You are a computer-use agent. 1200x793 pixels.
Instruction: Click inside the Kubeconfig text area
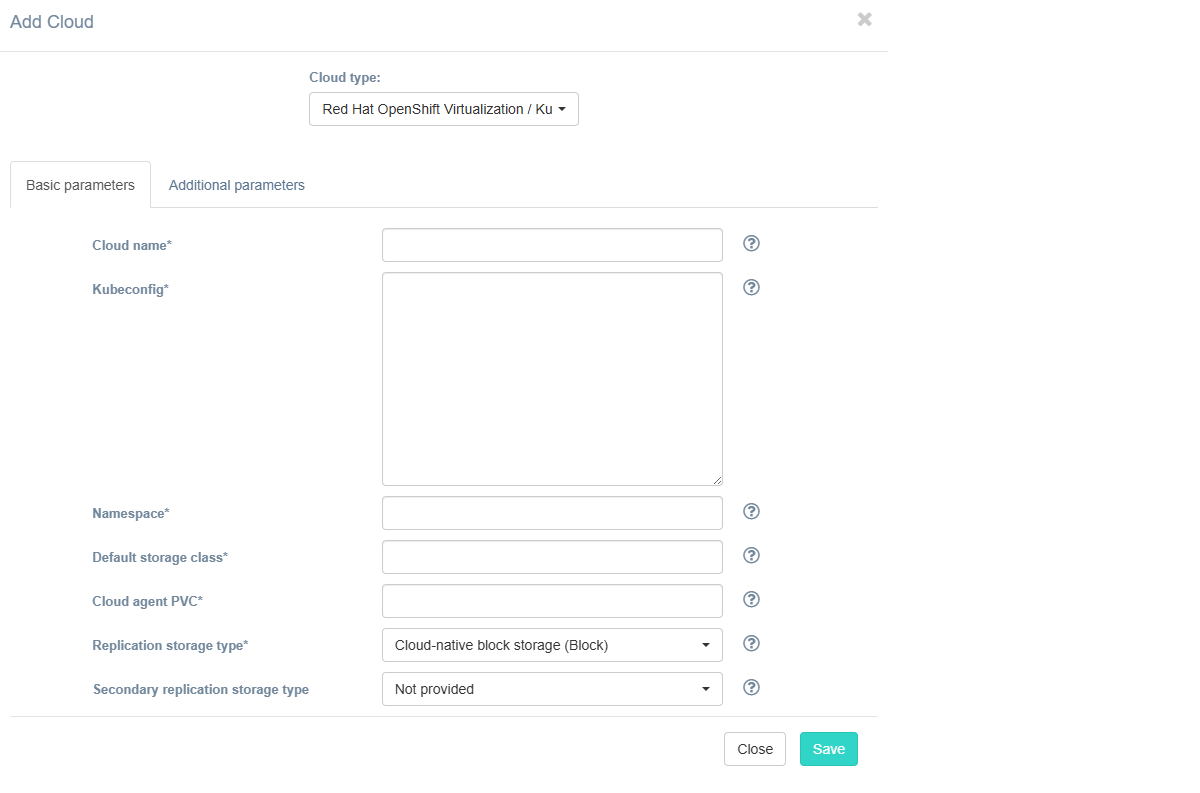(552, 379)
